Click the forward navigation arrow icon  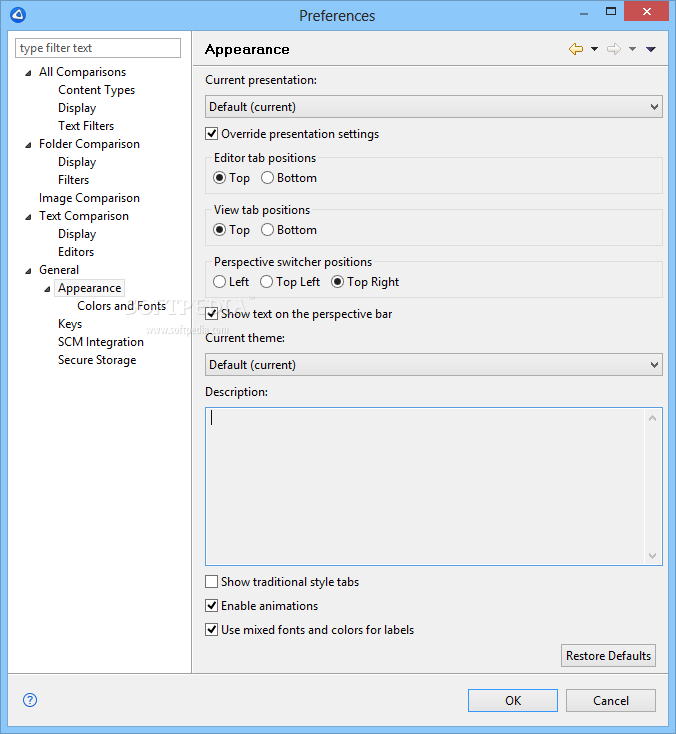click(614, 49)
